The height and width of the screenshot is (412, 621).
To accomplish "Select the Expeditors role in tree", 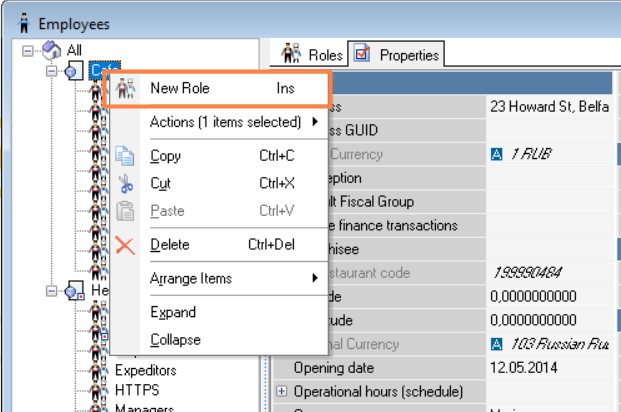I will pyautogui.click(x=146, y=370).
